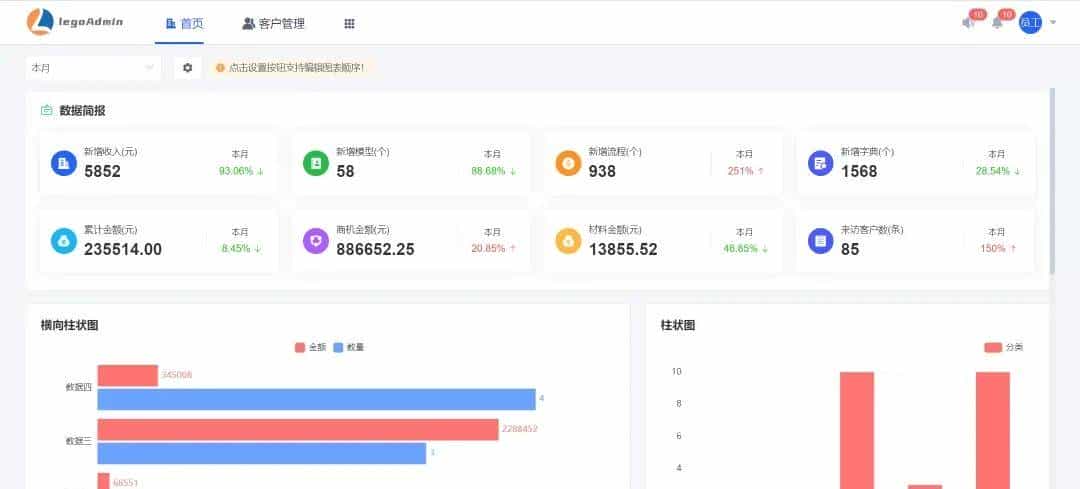
Task: Click the 点击设置按钮支持编辑图表顺序 tip text
Action: click(x=296, y=67)
